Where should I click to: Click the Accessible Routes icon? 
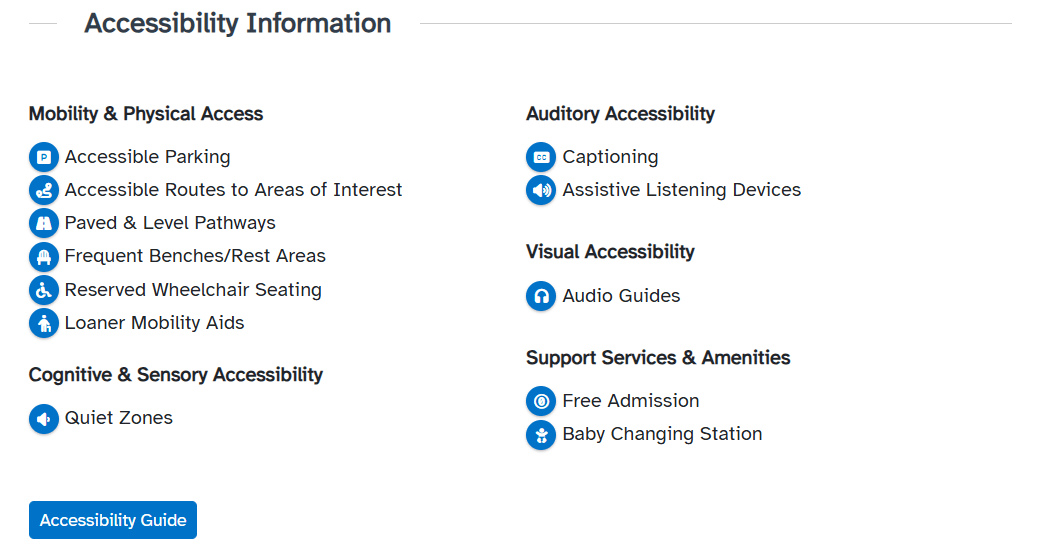click(x=44, y=191)
